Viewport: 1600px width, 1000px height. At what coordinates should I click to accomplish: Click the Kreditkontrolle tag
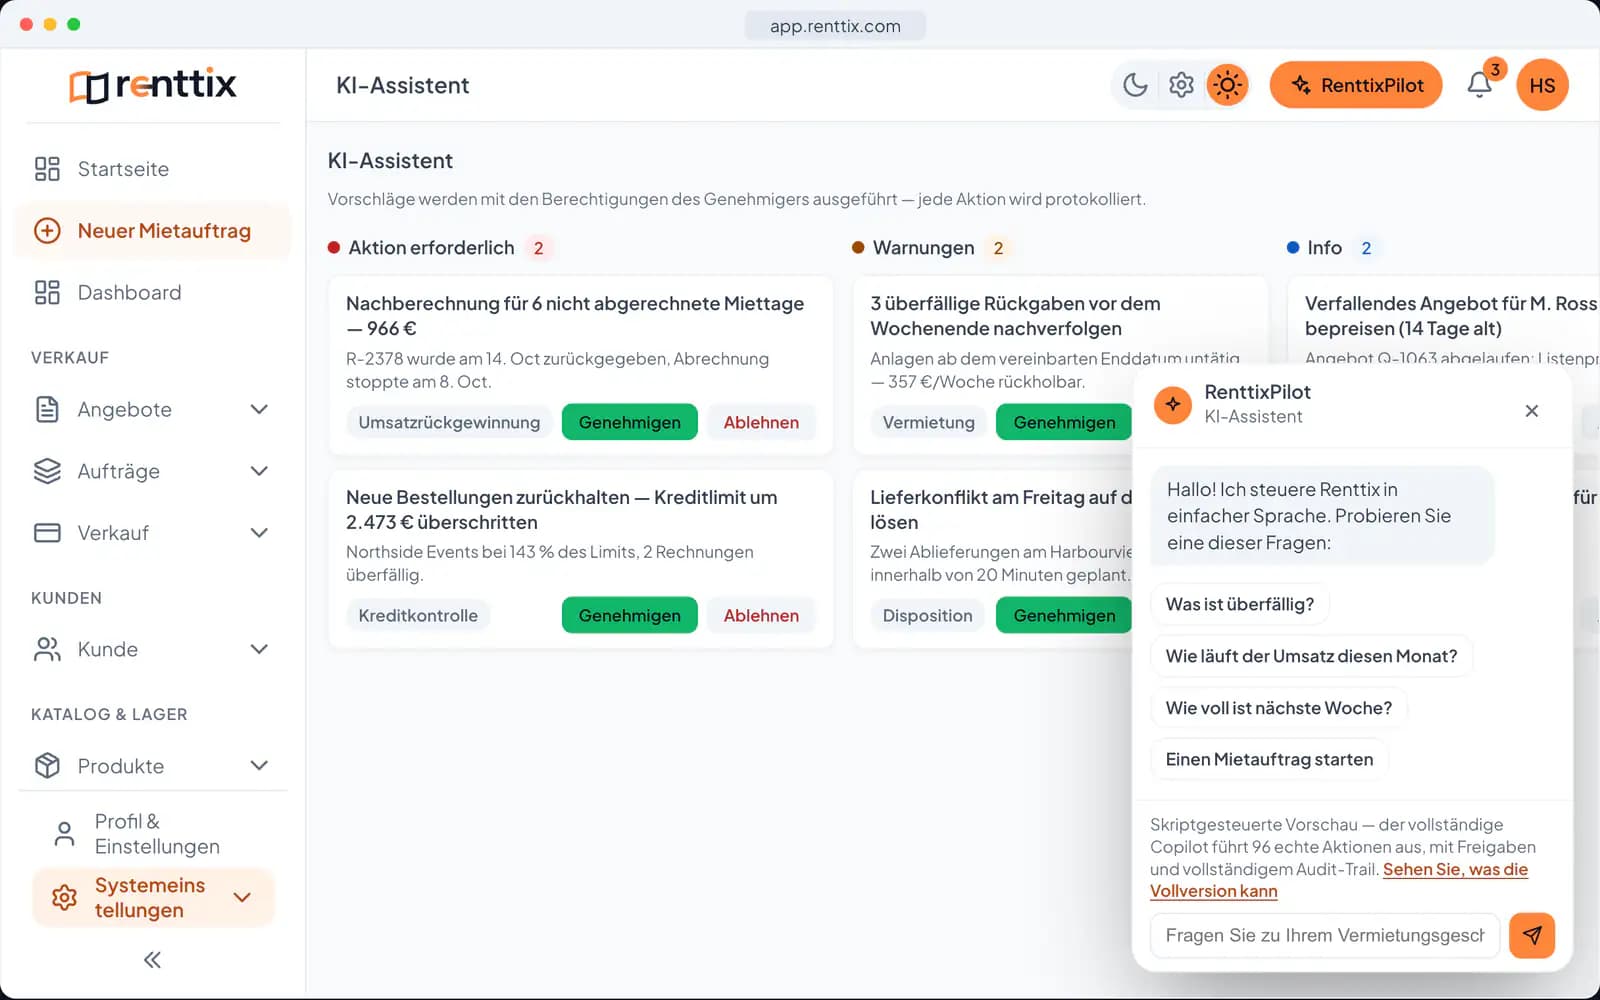(x=418, y=615)
